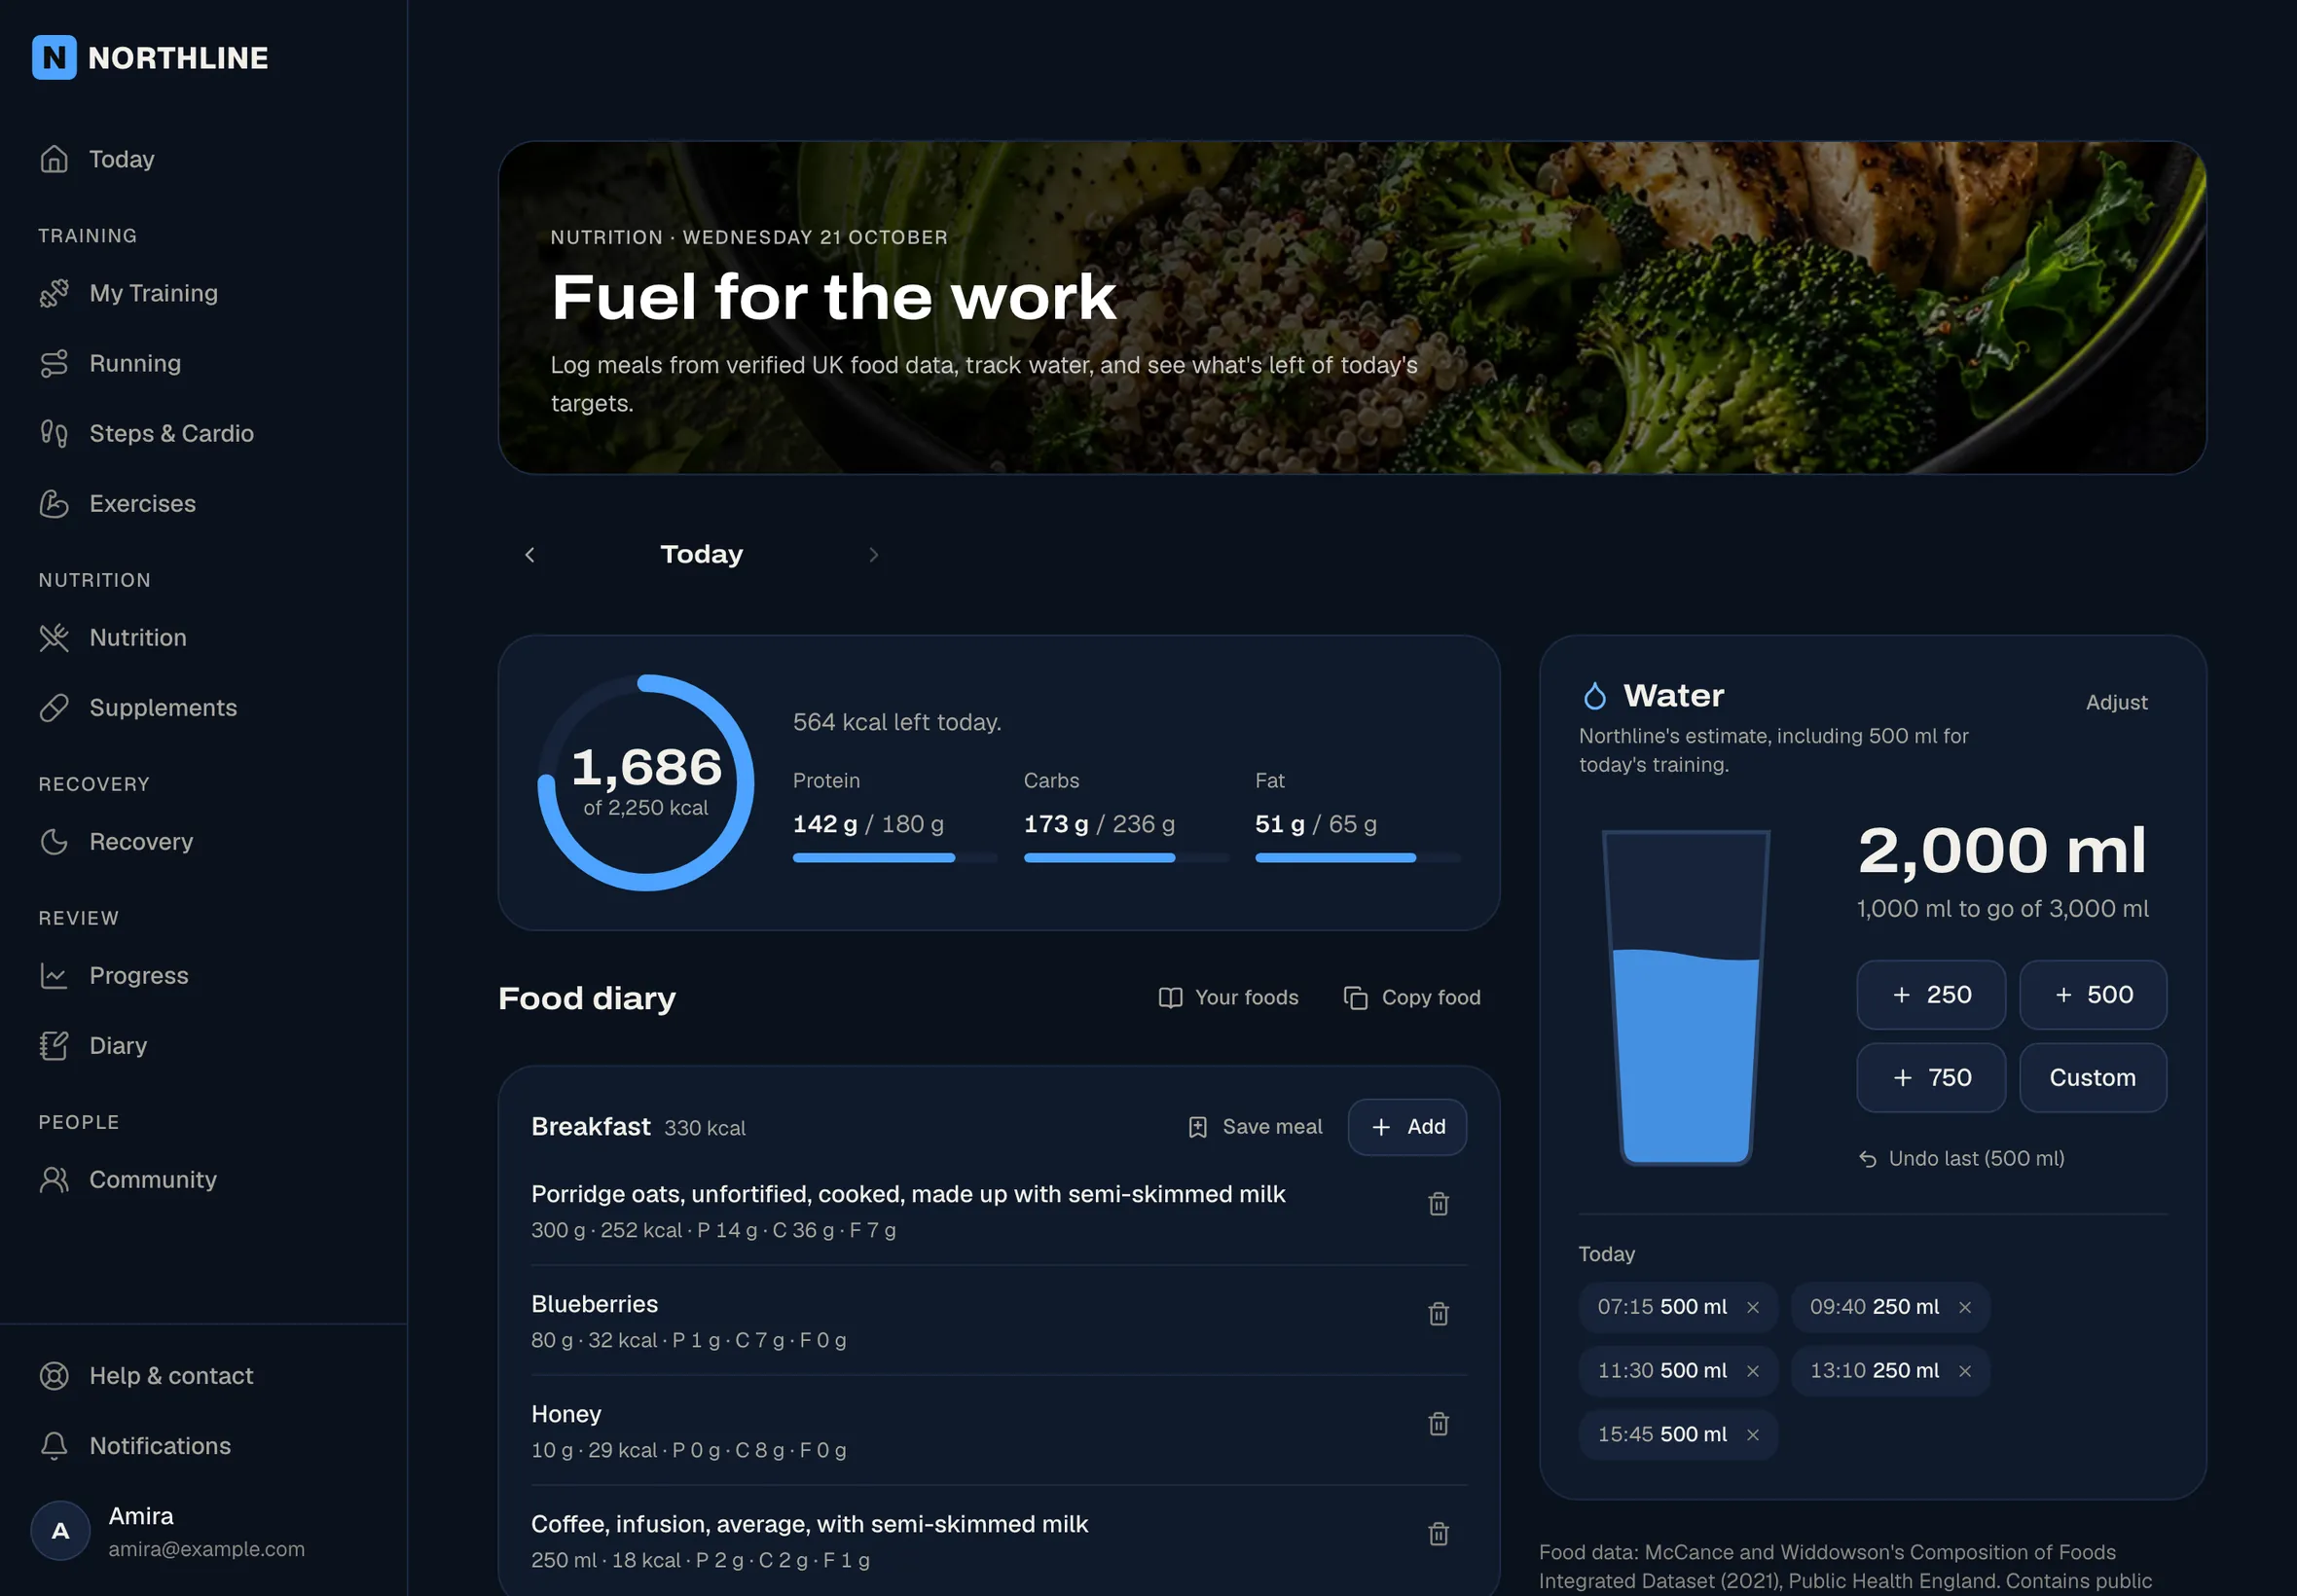The height and width of the screenshot is (1596, 2297).
Task: Click Copy food button
Action: (x=1411, y=997)
